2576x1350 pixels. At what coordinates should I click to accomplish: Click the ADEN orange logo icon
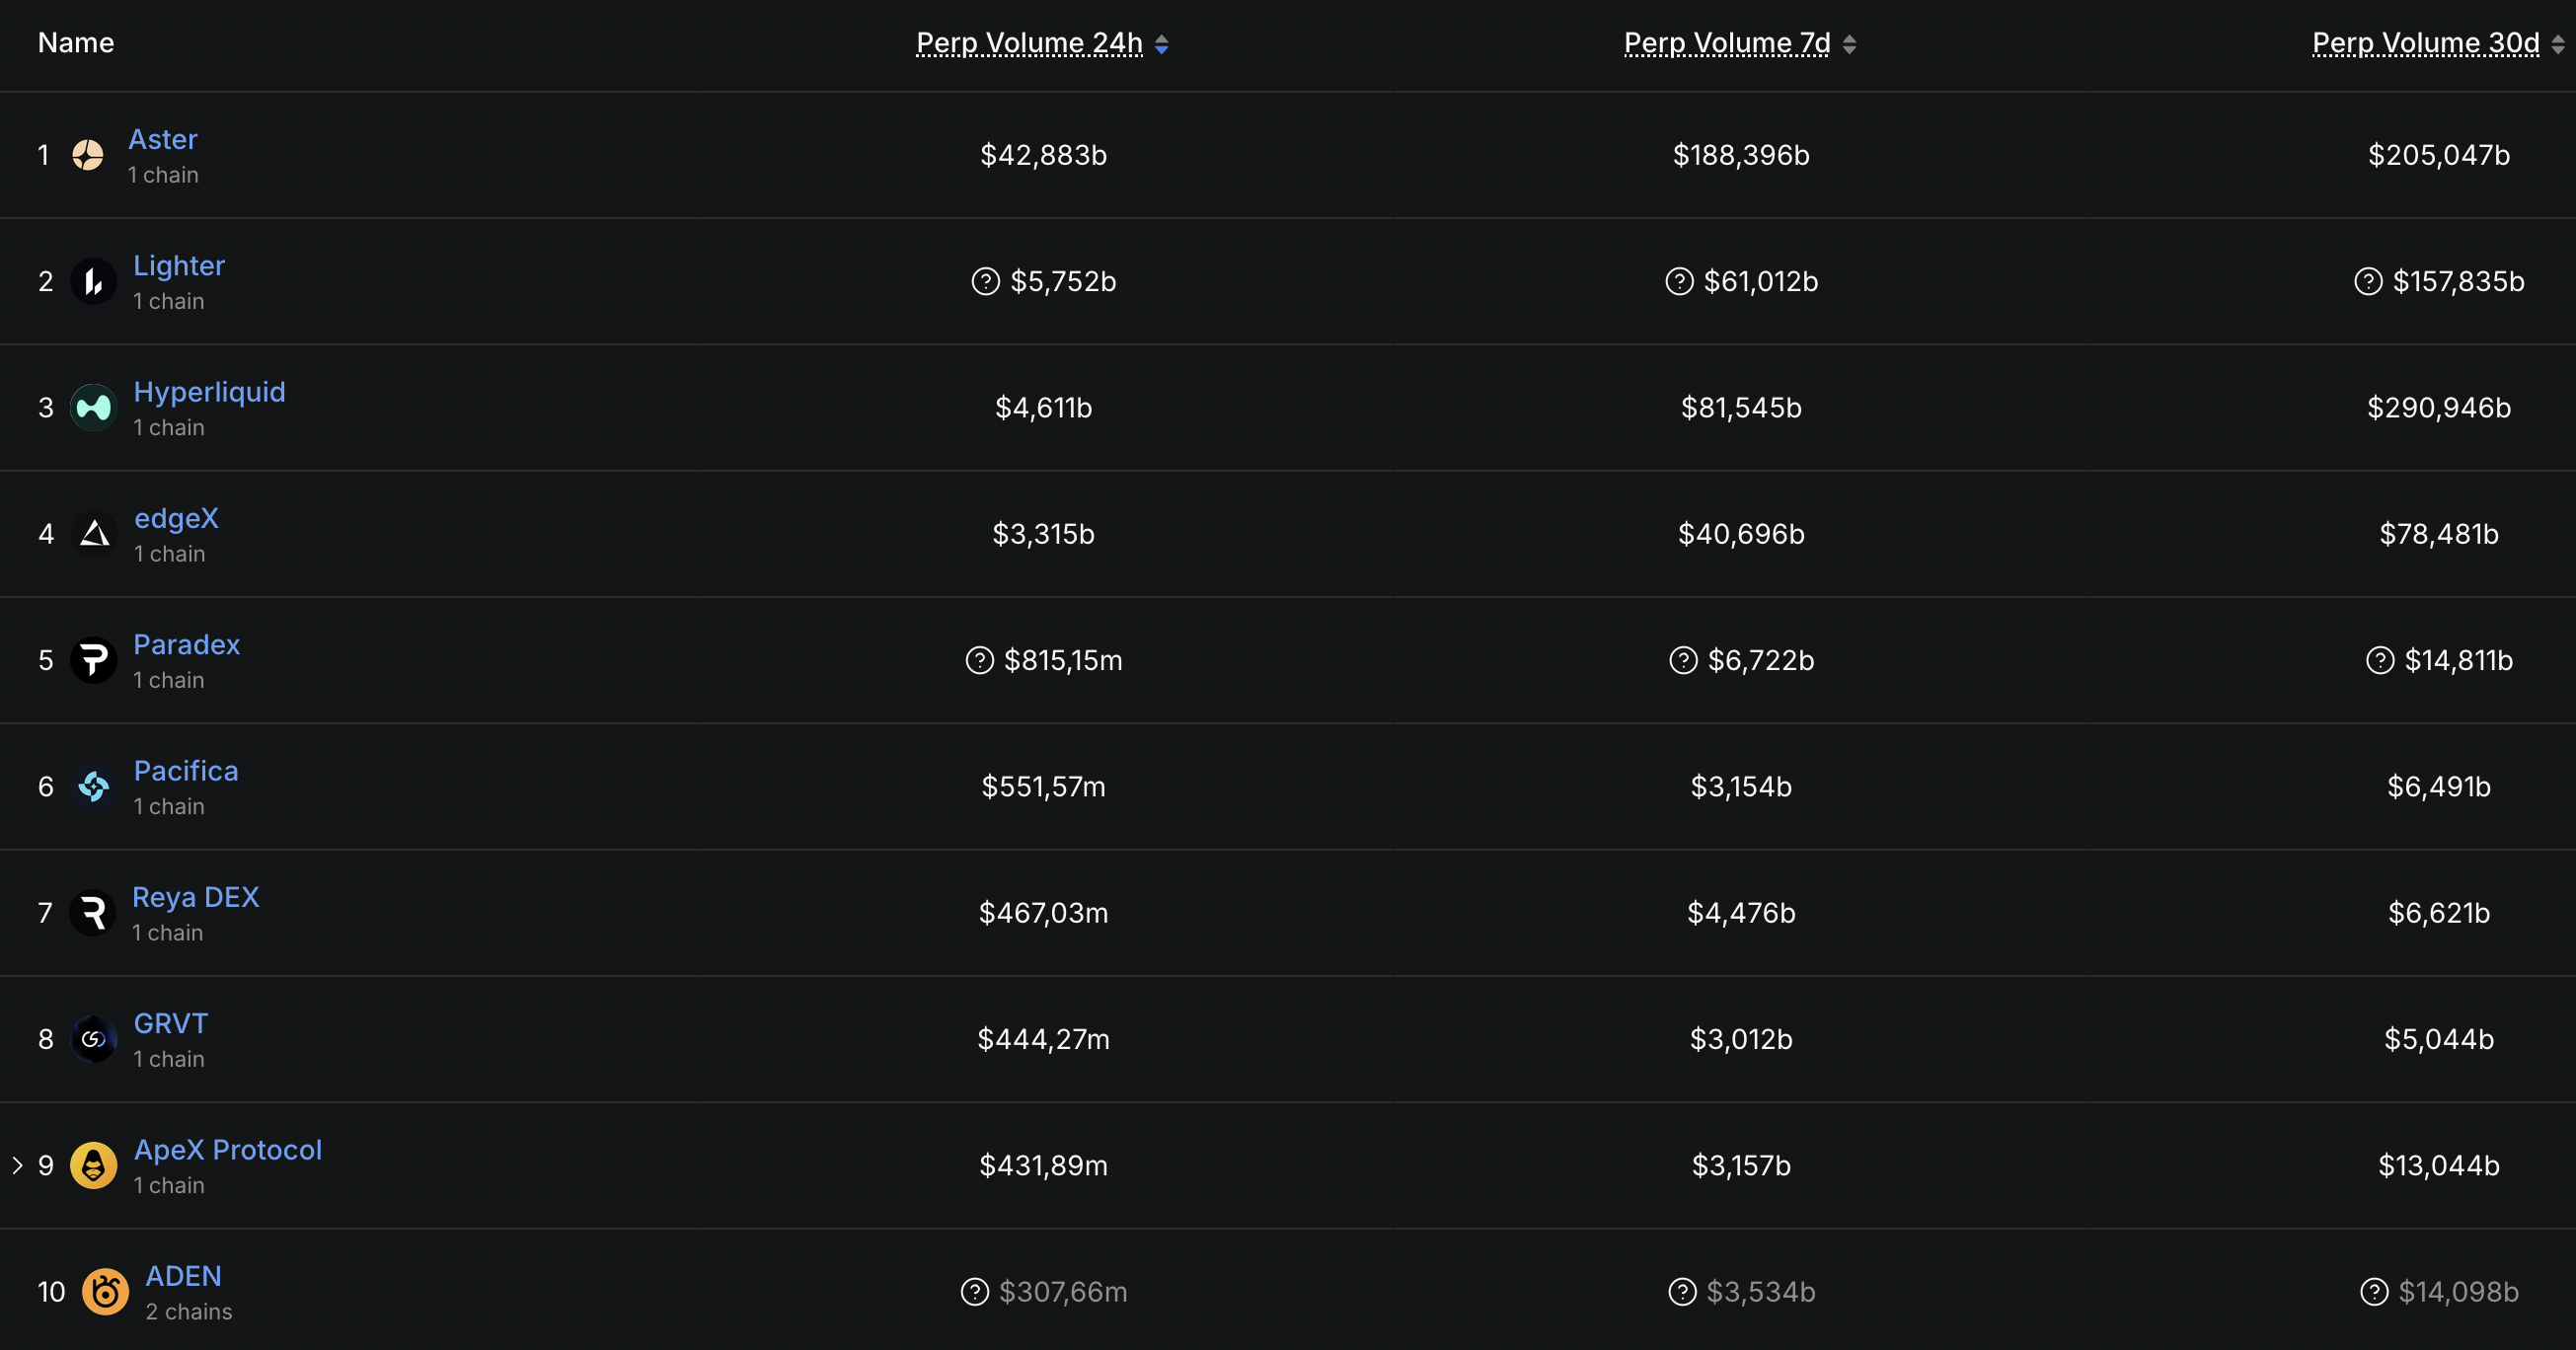(x=105, y=1292)
